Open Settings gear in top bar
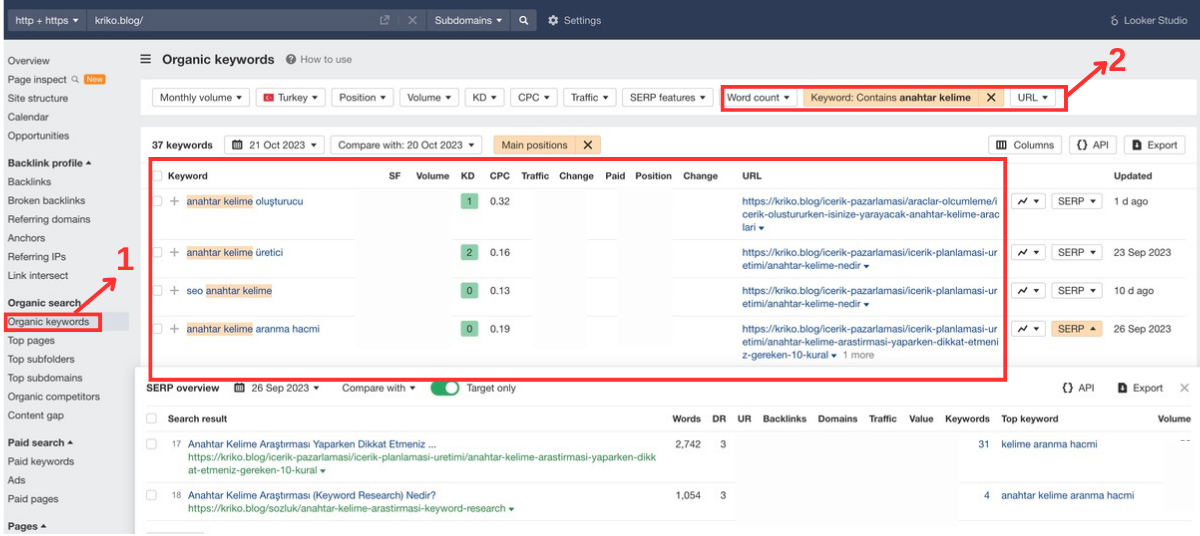 [x=574, y=20]
